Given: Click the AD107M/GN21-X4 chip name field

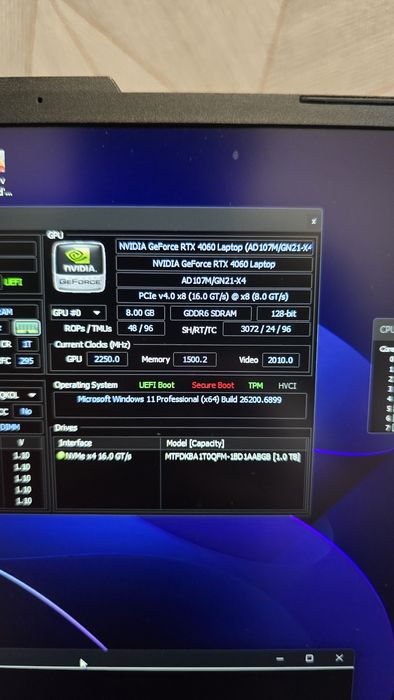Looking at the screenshot, I should click(214, 281).
